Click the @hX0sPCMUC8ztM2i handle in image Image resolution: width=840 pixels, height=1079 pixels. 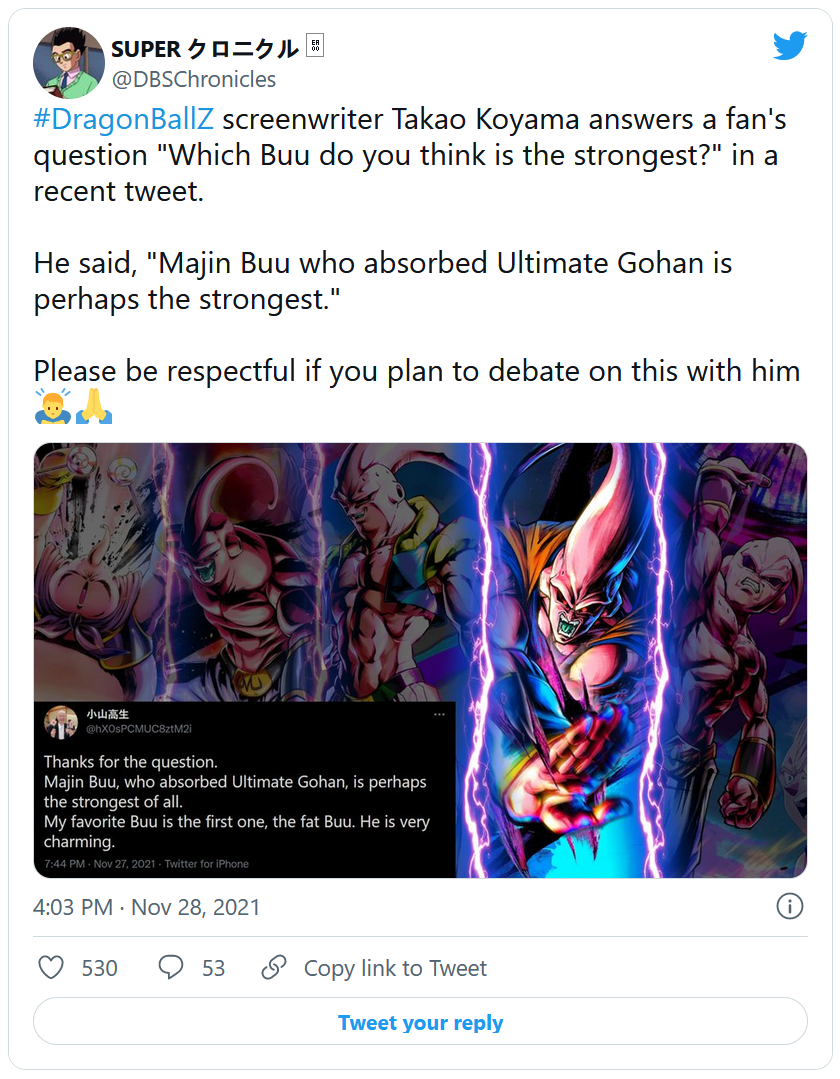click(138, 729)
